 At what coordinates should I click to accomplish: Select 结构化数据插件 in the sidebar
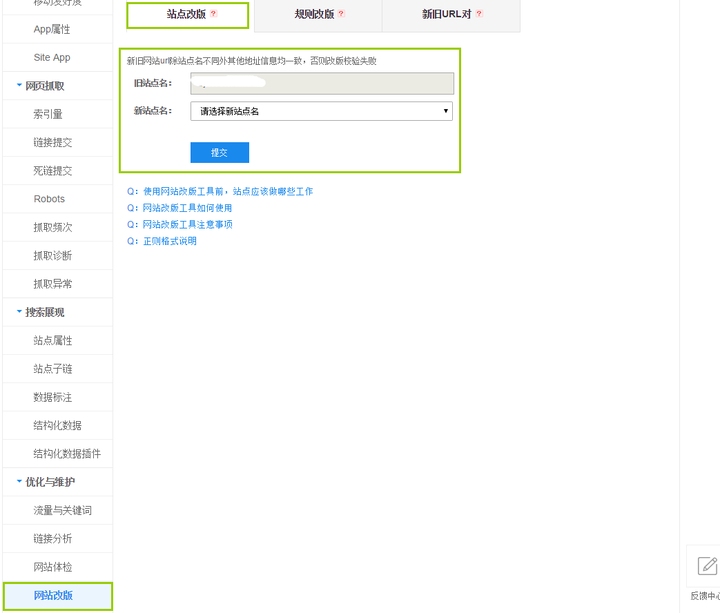point(66,454)
